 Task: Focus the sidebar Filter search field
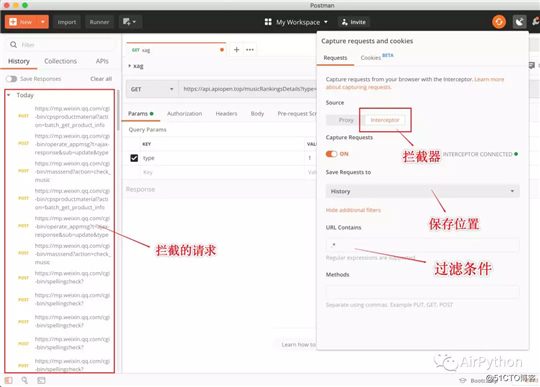point(61,45)
